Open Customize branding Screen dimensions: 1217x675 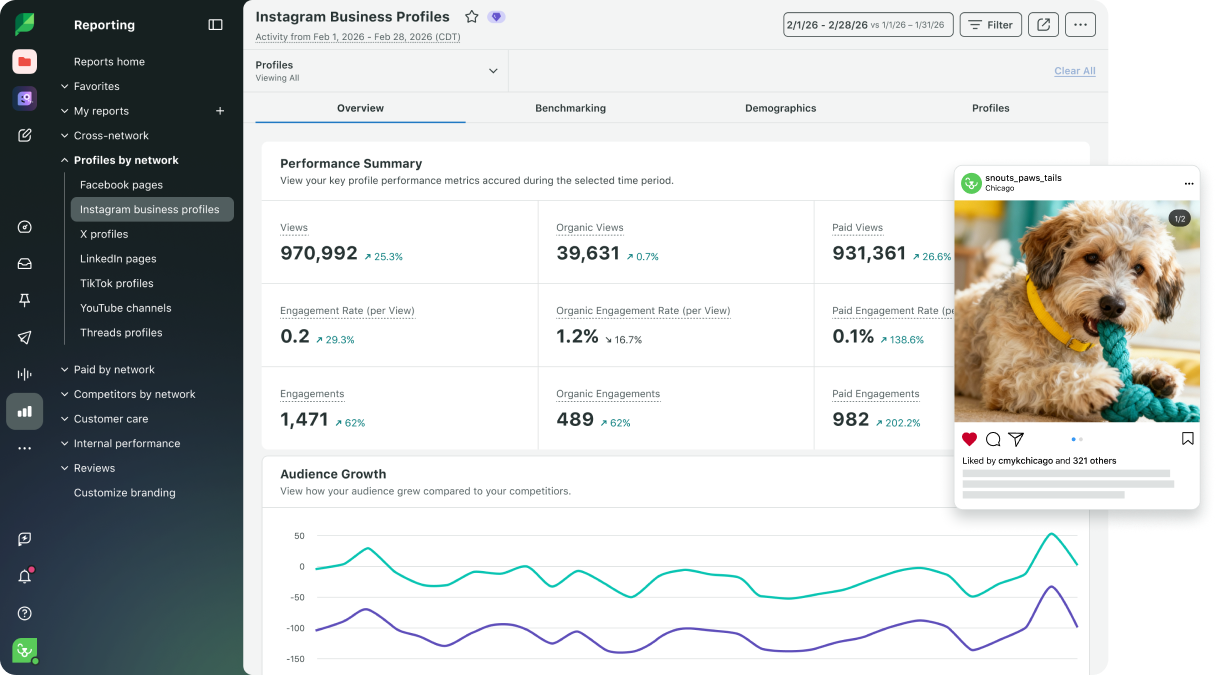124,493
